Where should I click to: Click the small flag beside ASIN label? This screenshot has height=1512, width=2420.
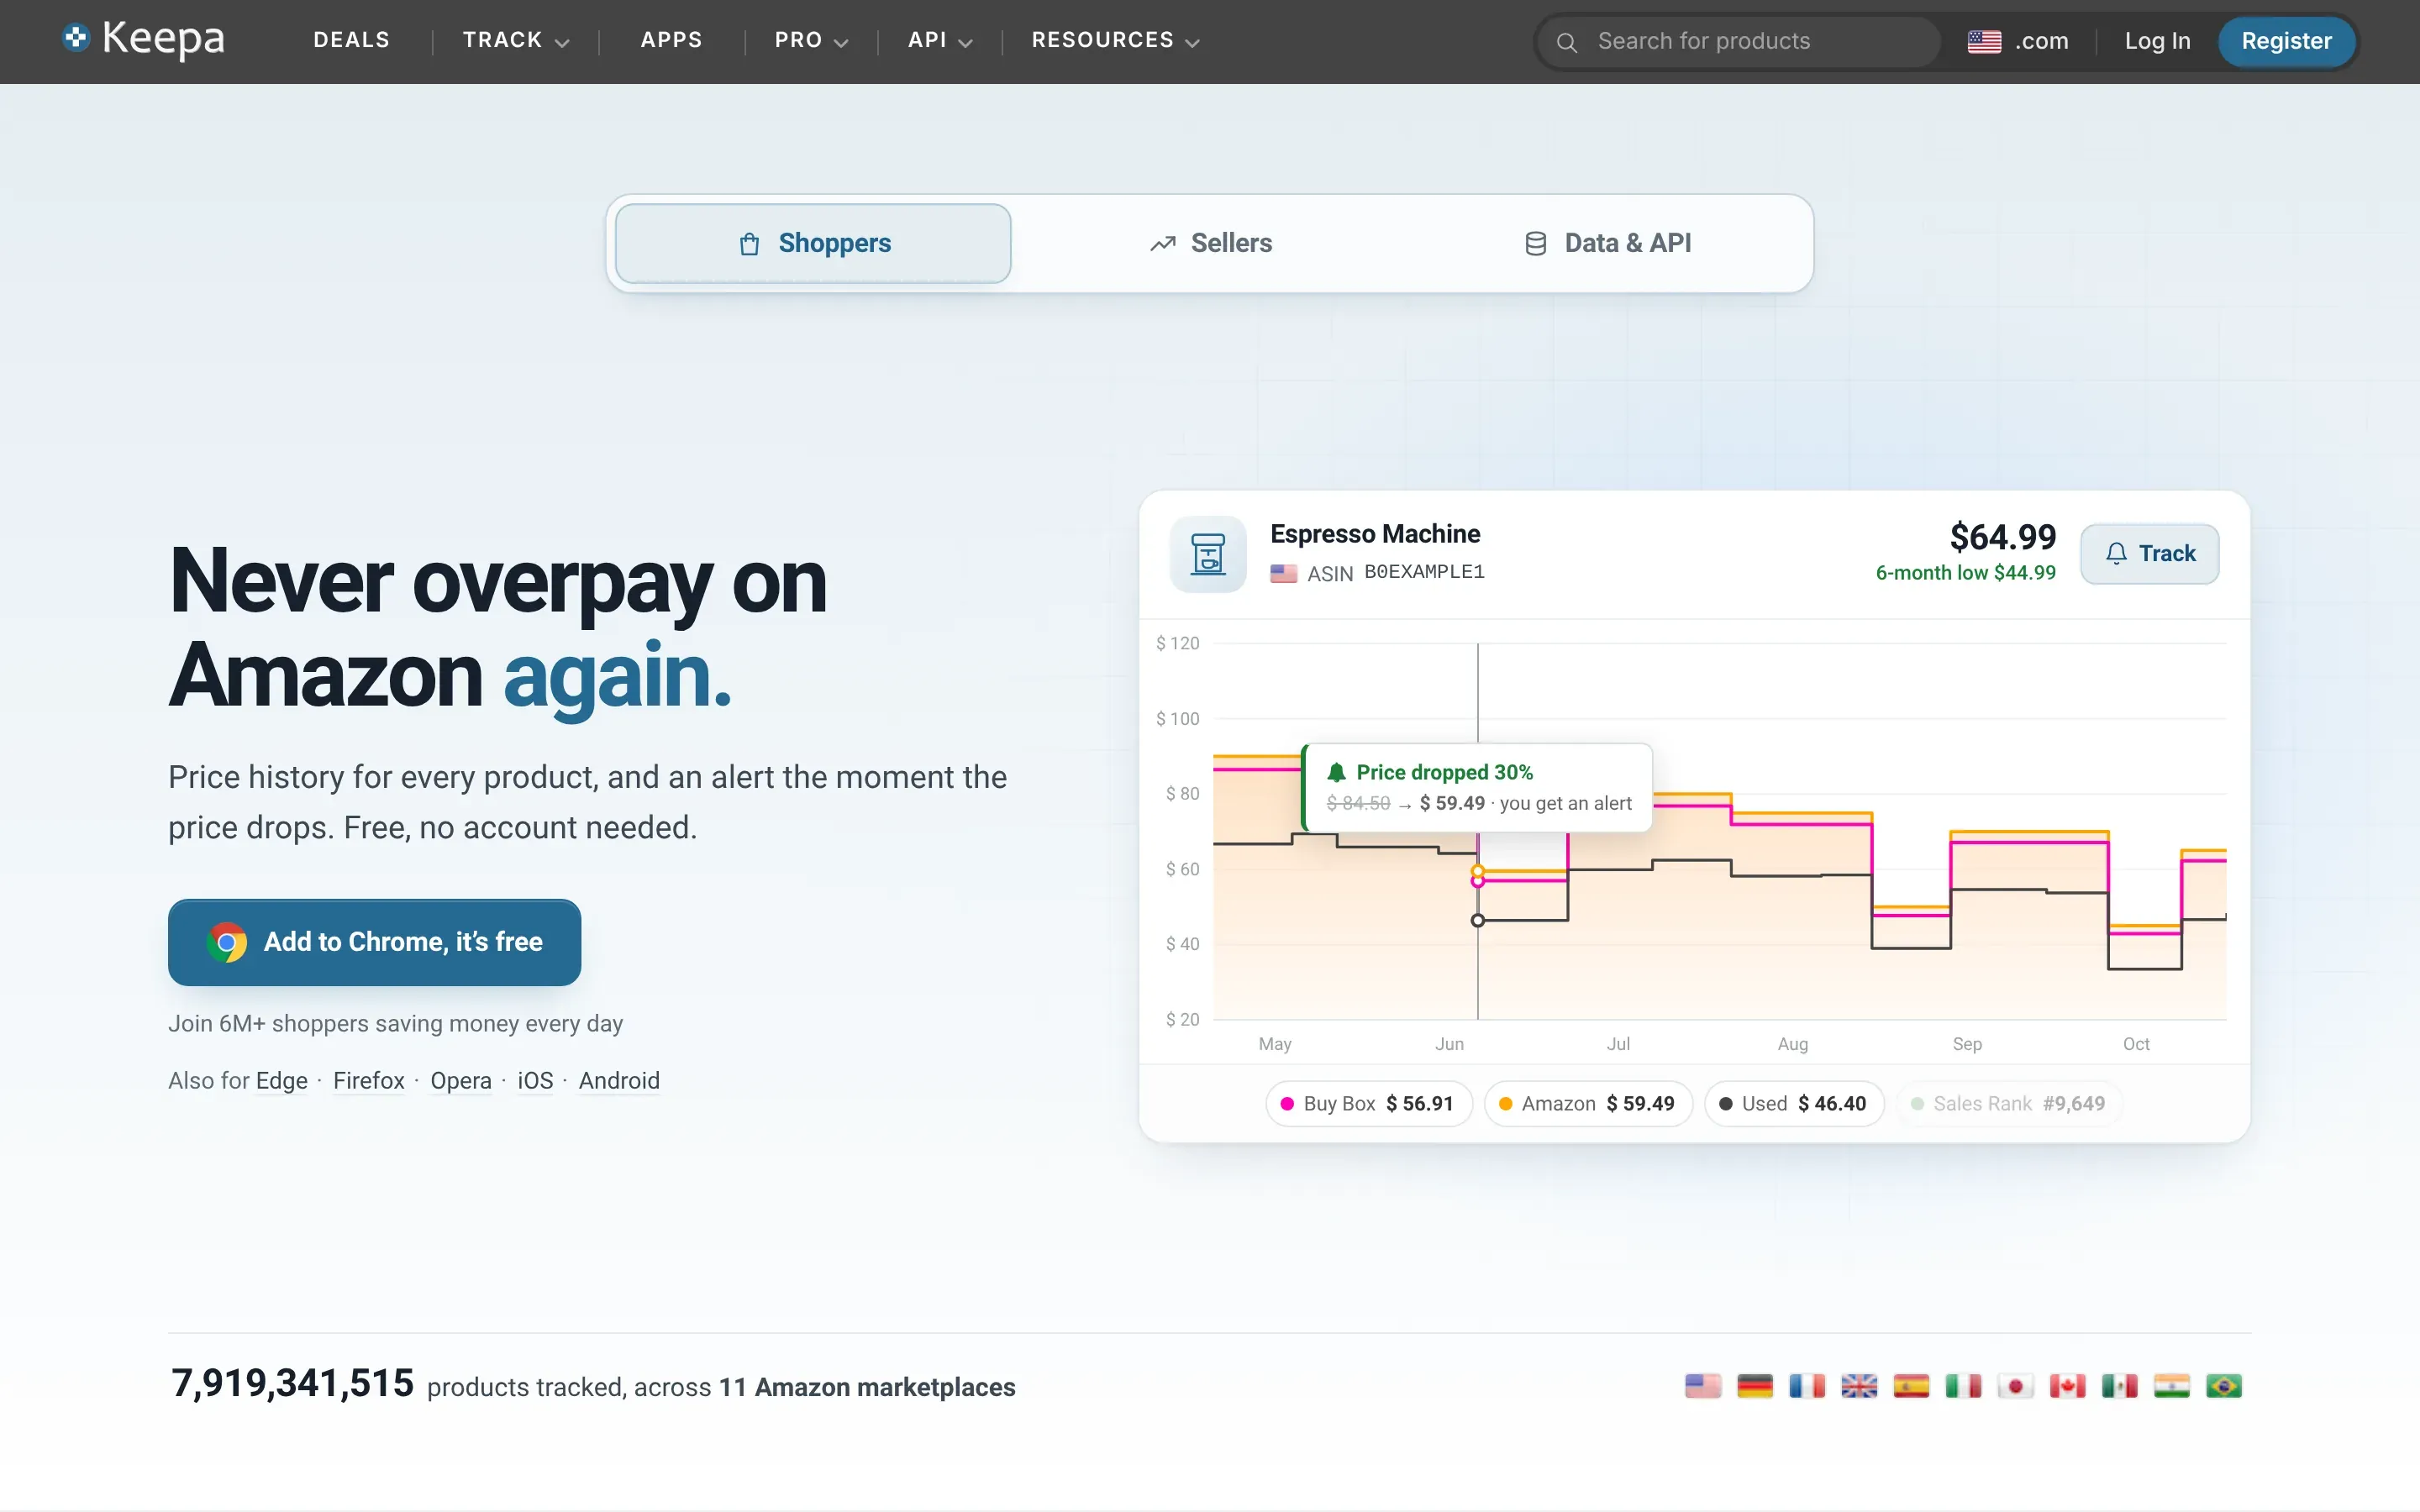[x=1284, y=573]
